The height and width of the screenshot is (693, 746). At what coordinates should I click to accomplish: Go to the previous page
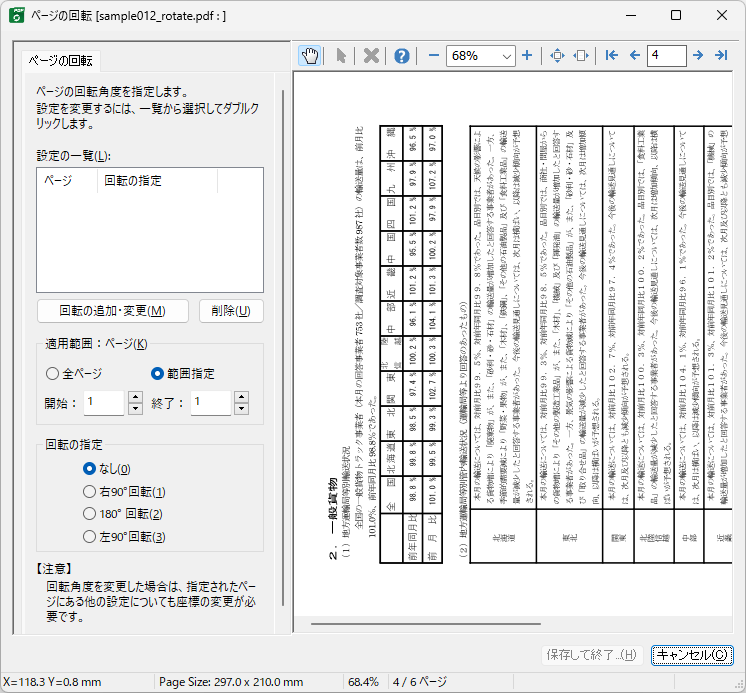[x=634, y=56]
